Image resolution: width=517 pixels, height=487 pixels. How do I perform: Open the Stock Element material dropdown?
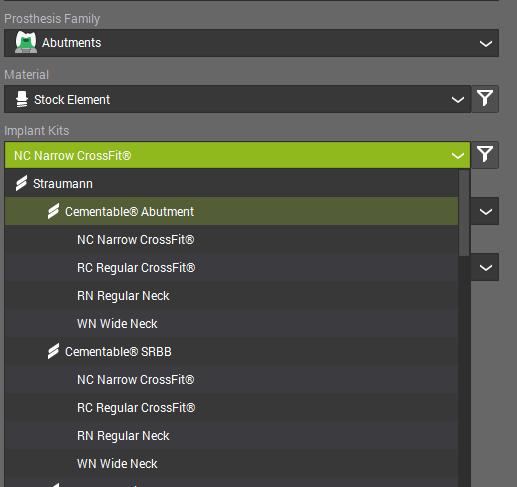click(x=237, y=99)
